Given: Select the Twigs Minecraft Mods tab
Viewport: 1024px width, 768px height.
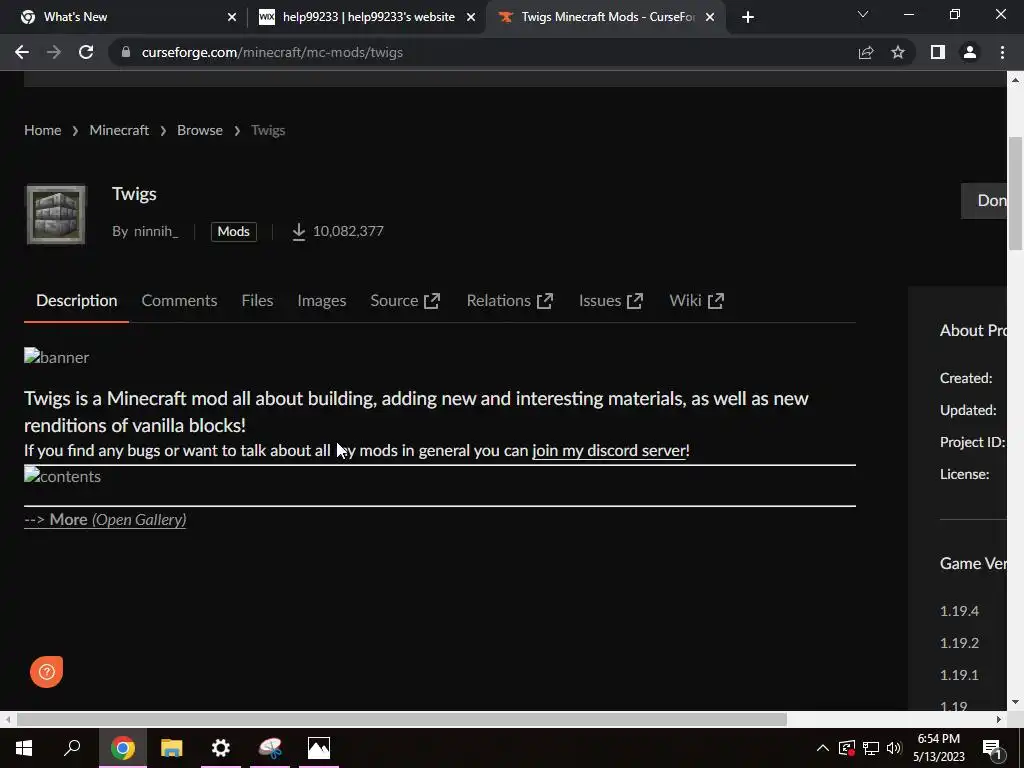Looking at the screenshot, I should click(x=605, y=17).
